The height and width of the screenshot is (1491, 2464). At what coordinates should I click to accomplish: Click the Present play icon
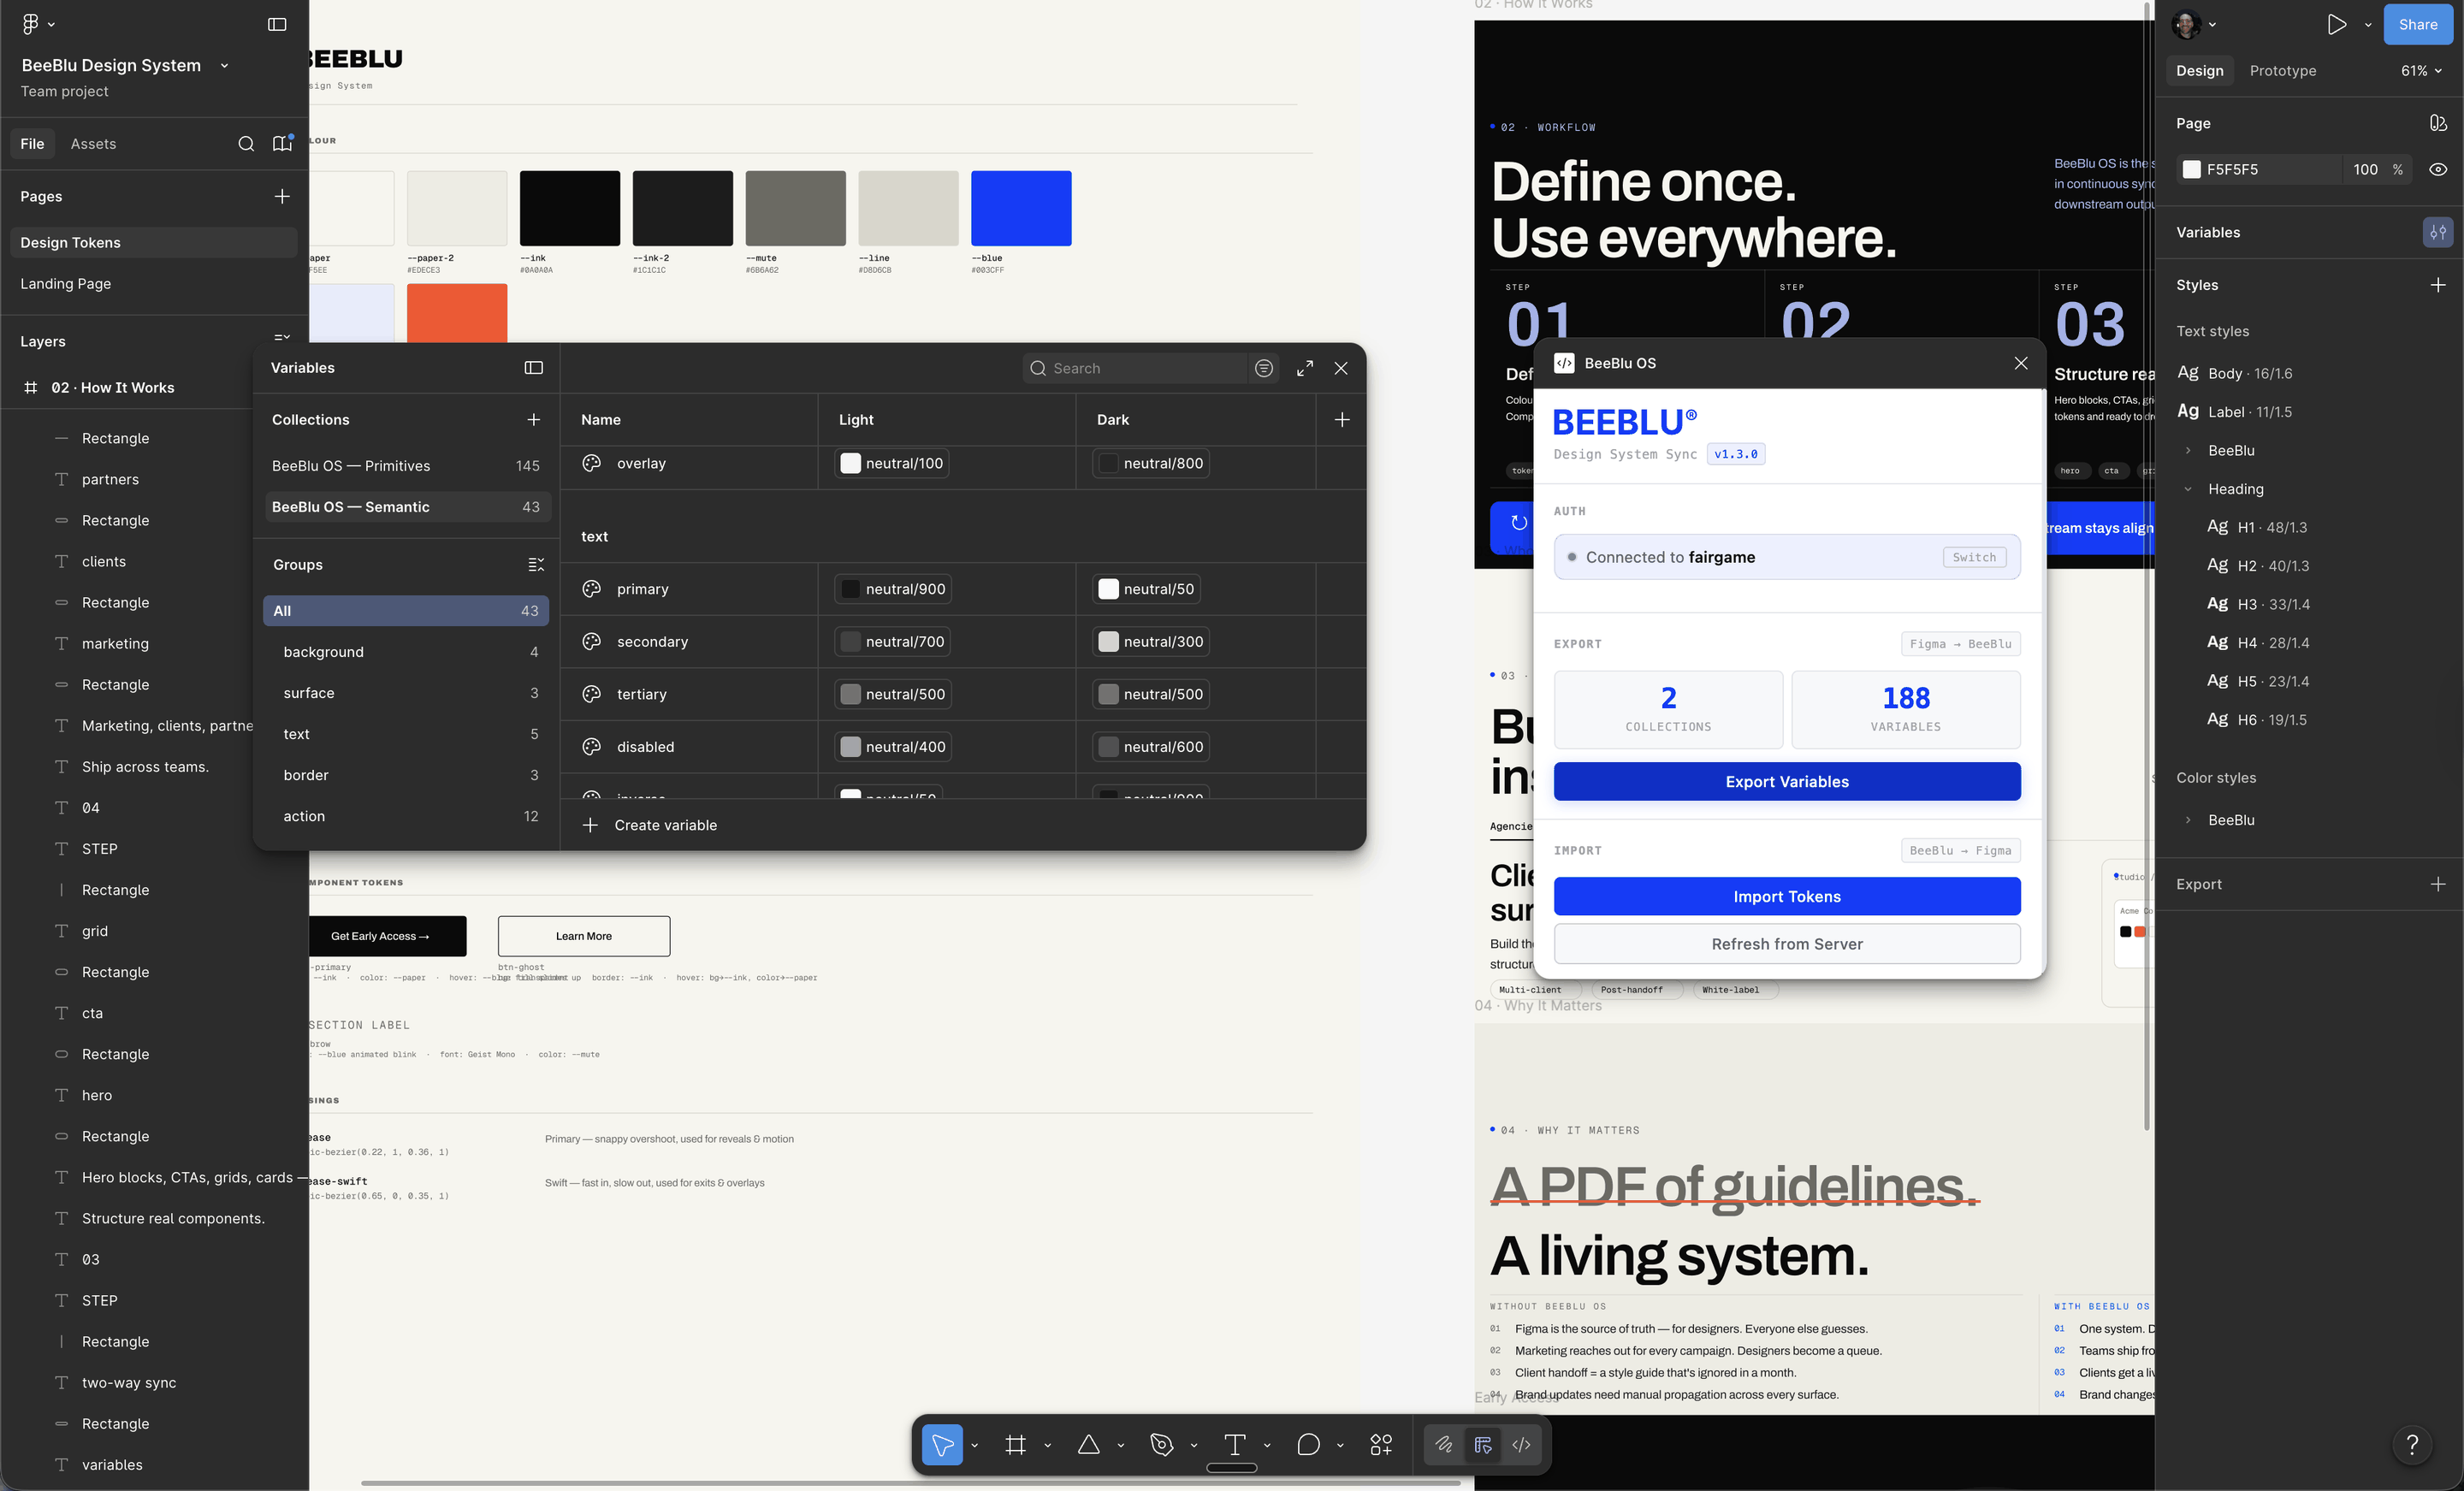[x=2336, y=24]
